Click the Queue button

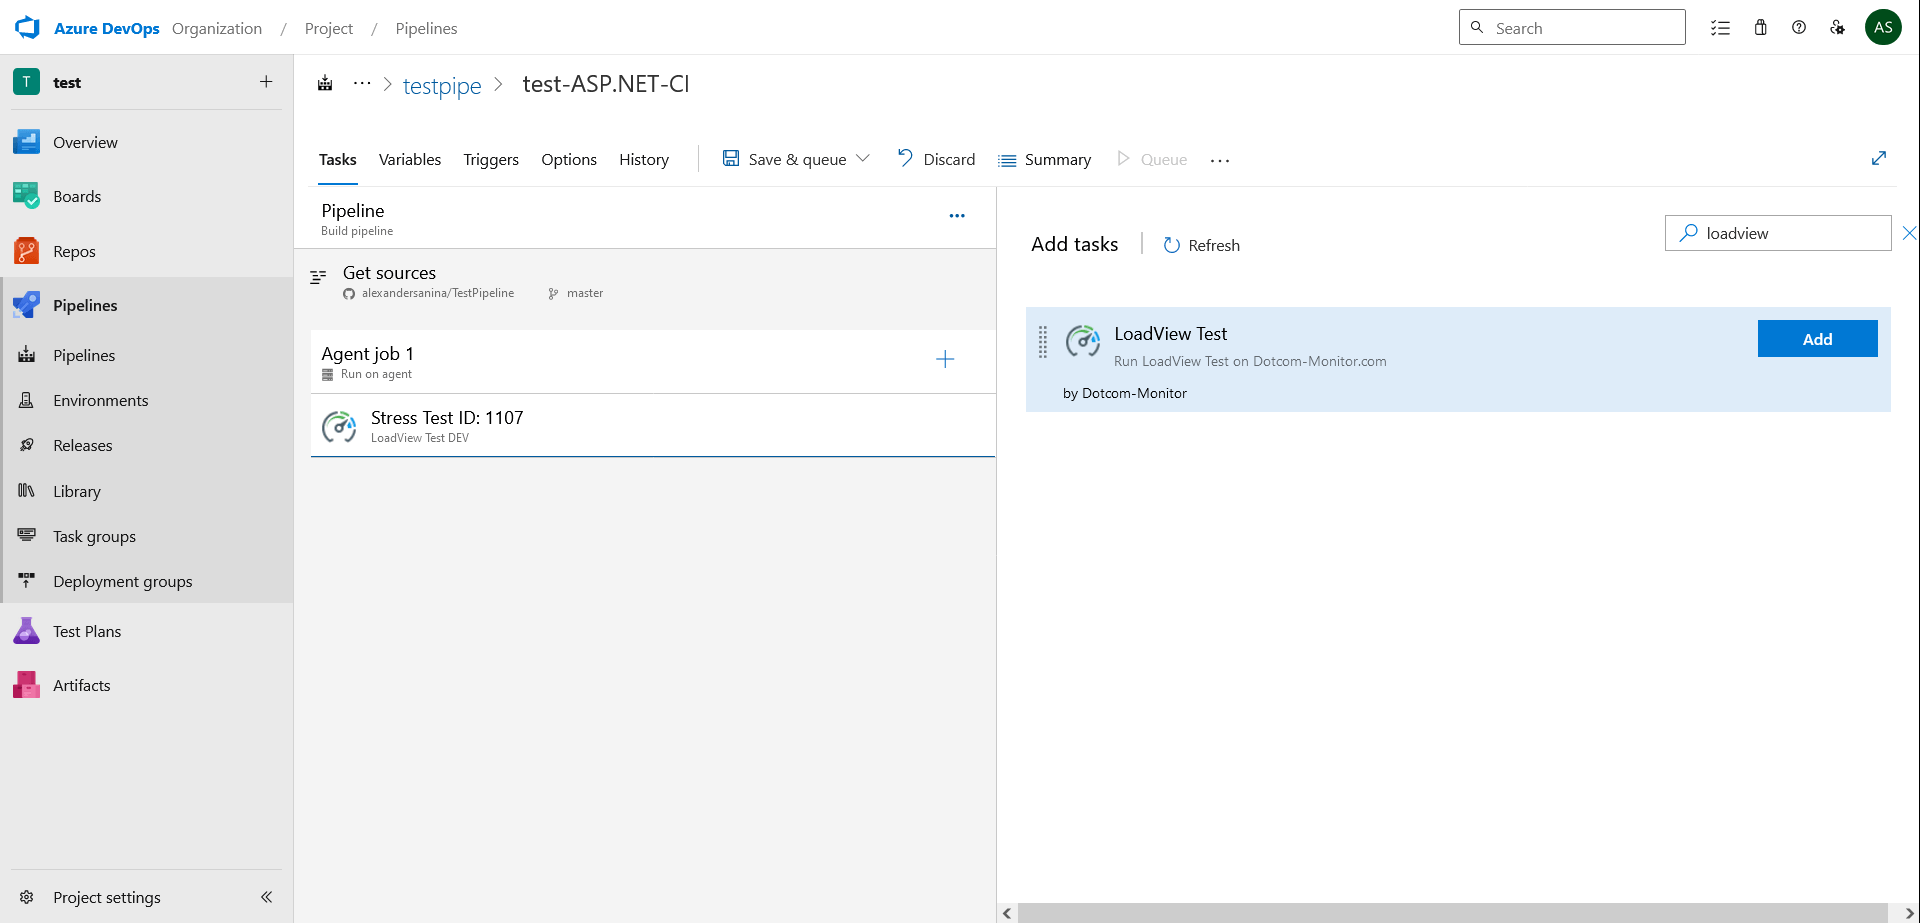pos(1152,159)
